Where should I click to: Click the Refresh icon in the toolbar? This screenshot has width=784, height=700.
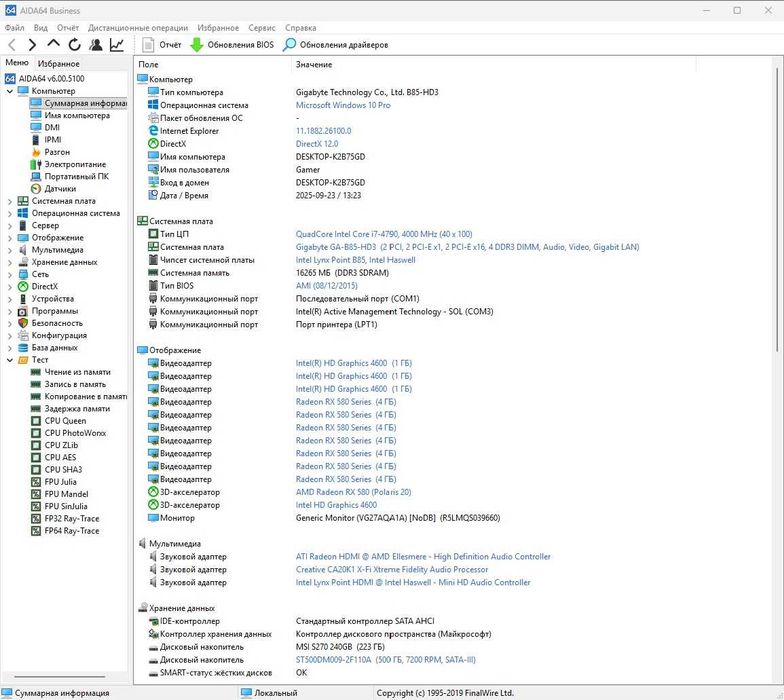pos(74,44)
